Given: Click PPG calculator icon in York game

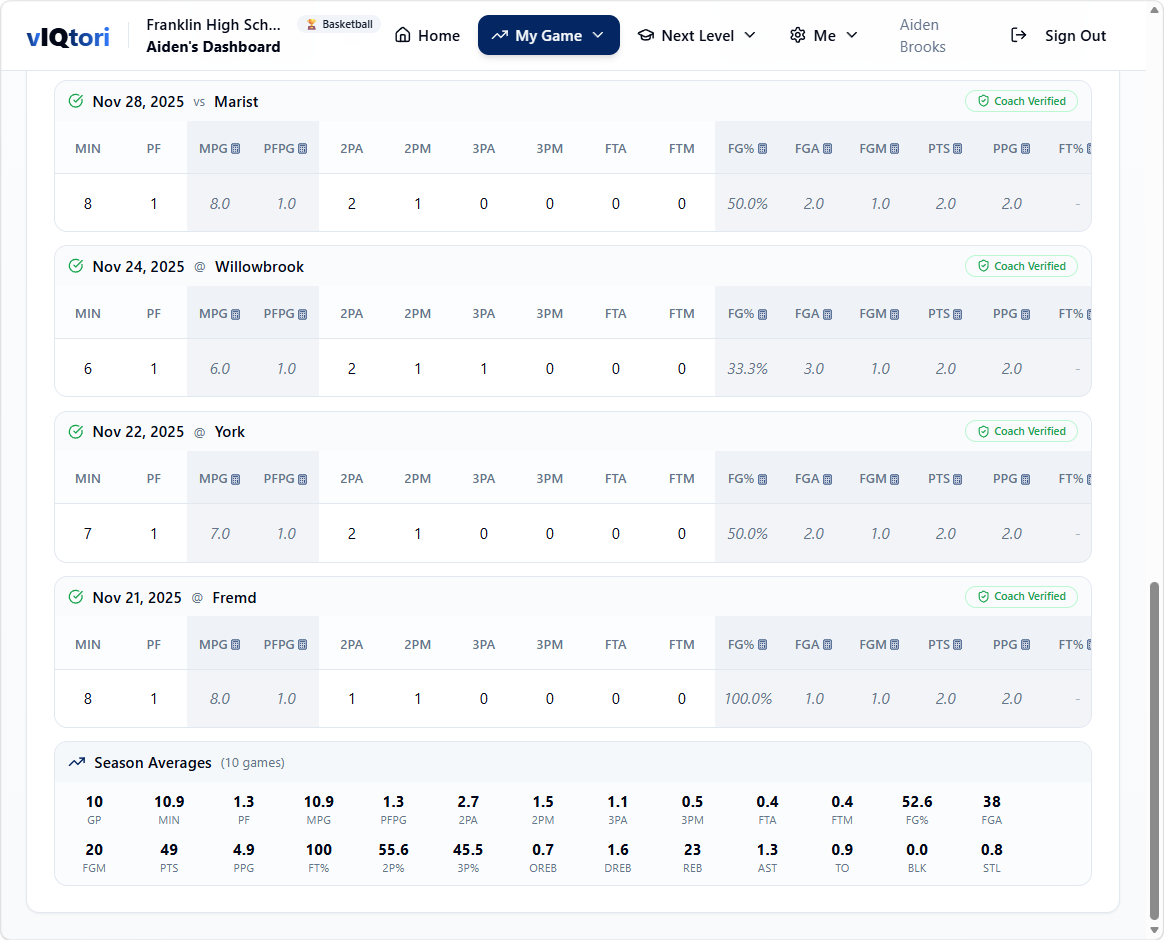Looking at the screenshot, I should (x=1025, y=479).
